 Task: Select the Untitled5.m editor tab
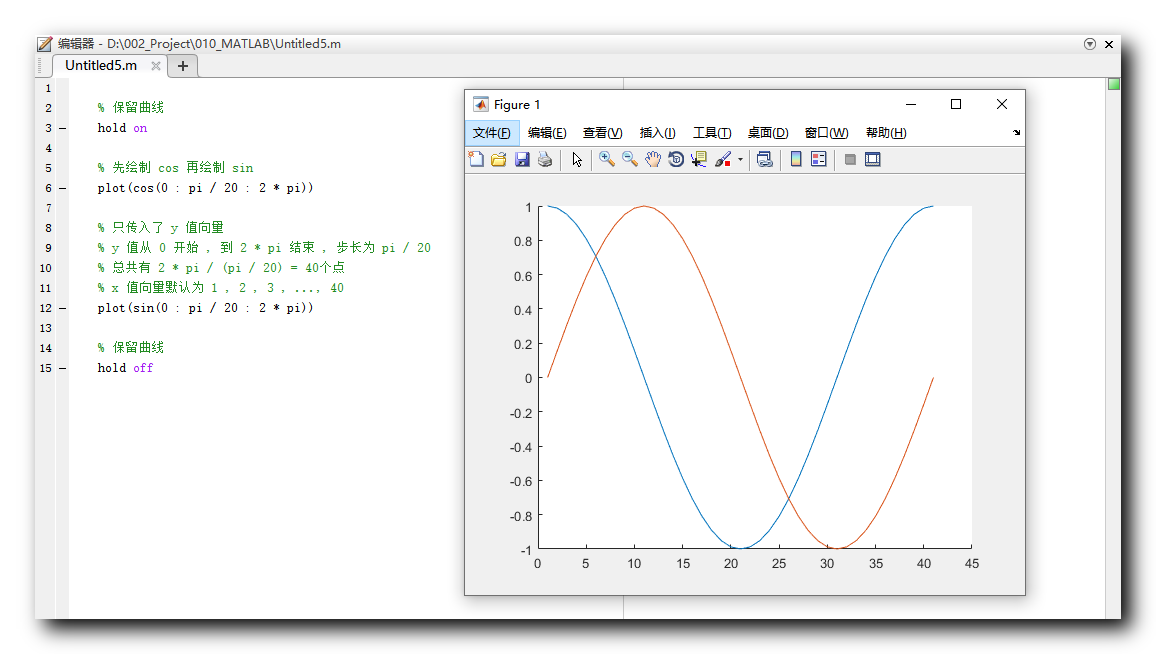(x=101, y=66)
